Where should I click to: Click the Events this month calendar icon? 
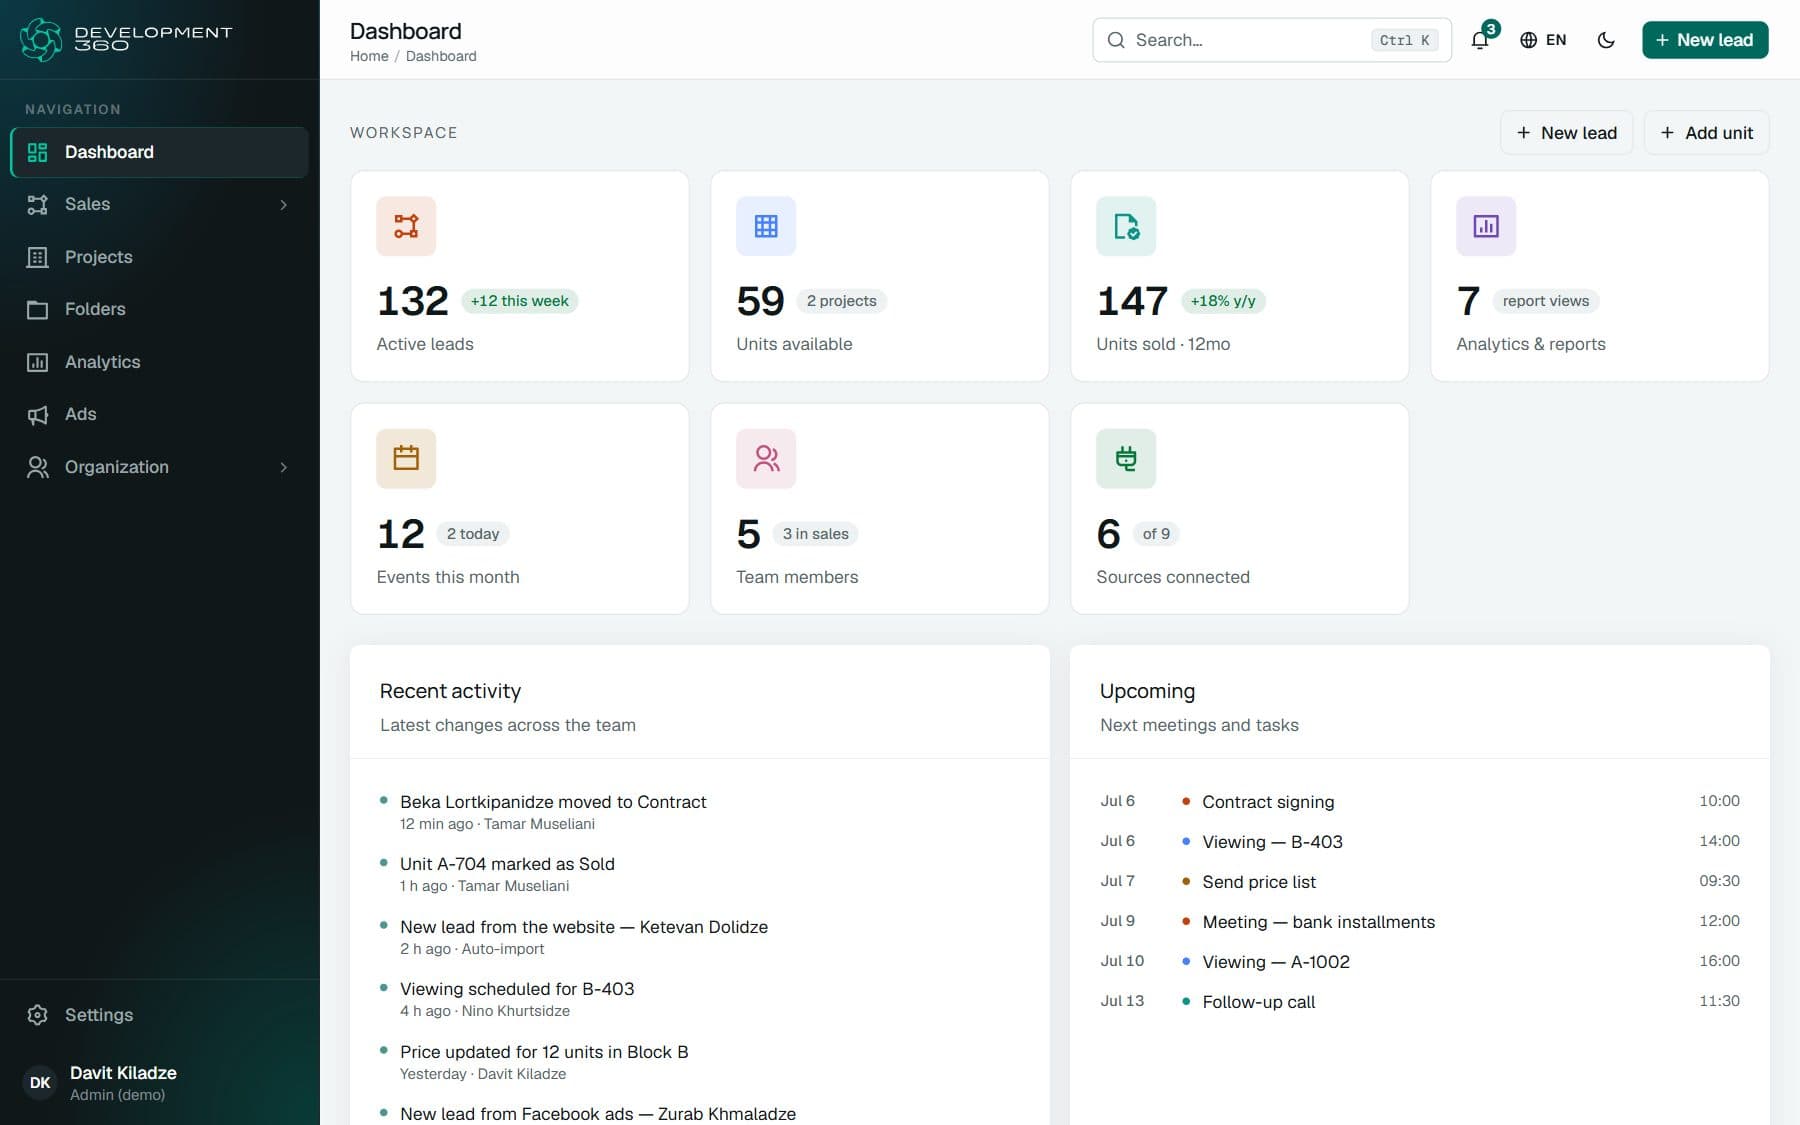click(406, 459)
